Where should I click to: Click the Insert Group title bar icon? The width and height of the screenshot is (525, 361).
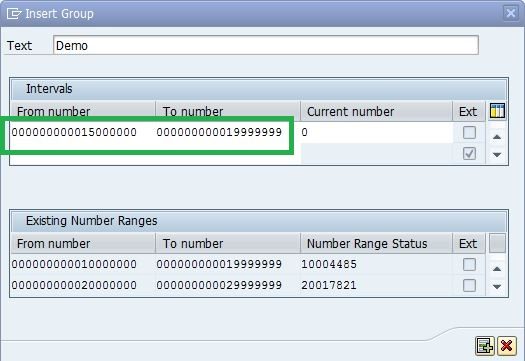(14, 14)
